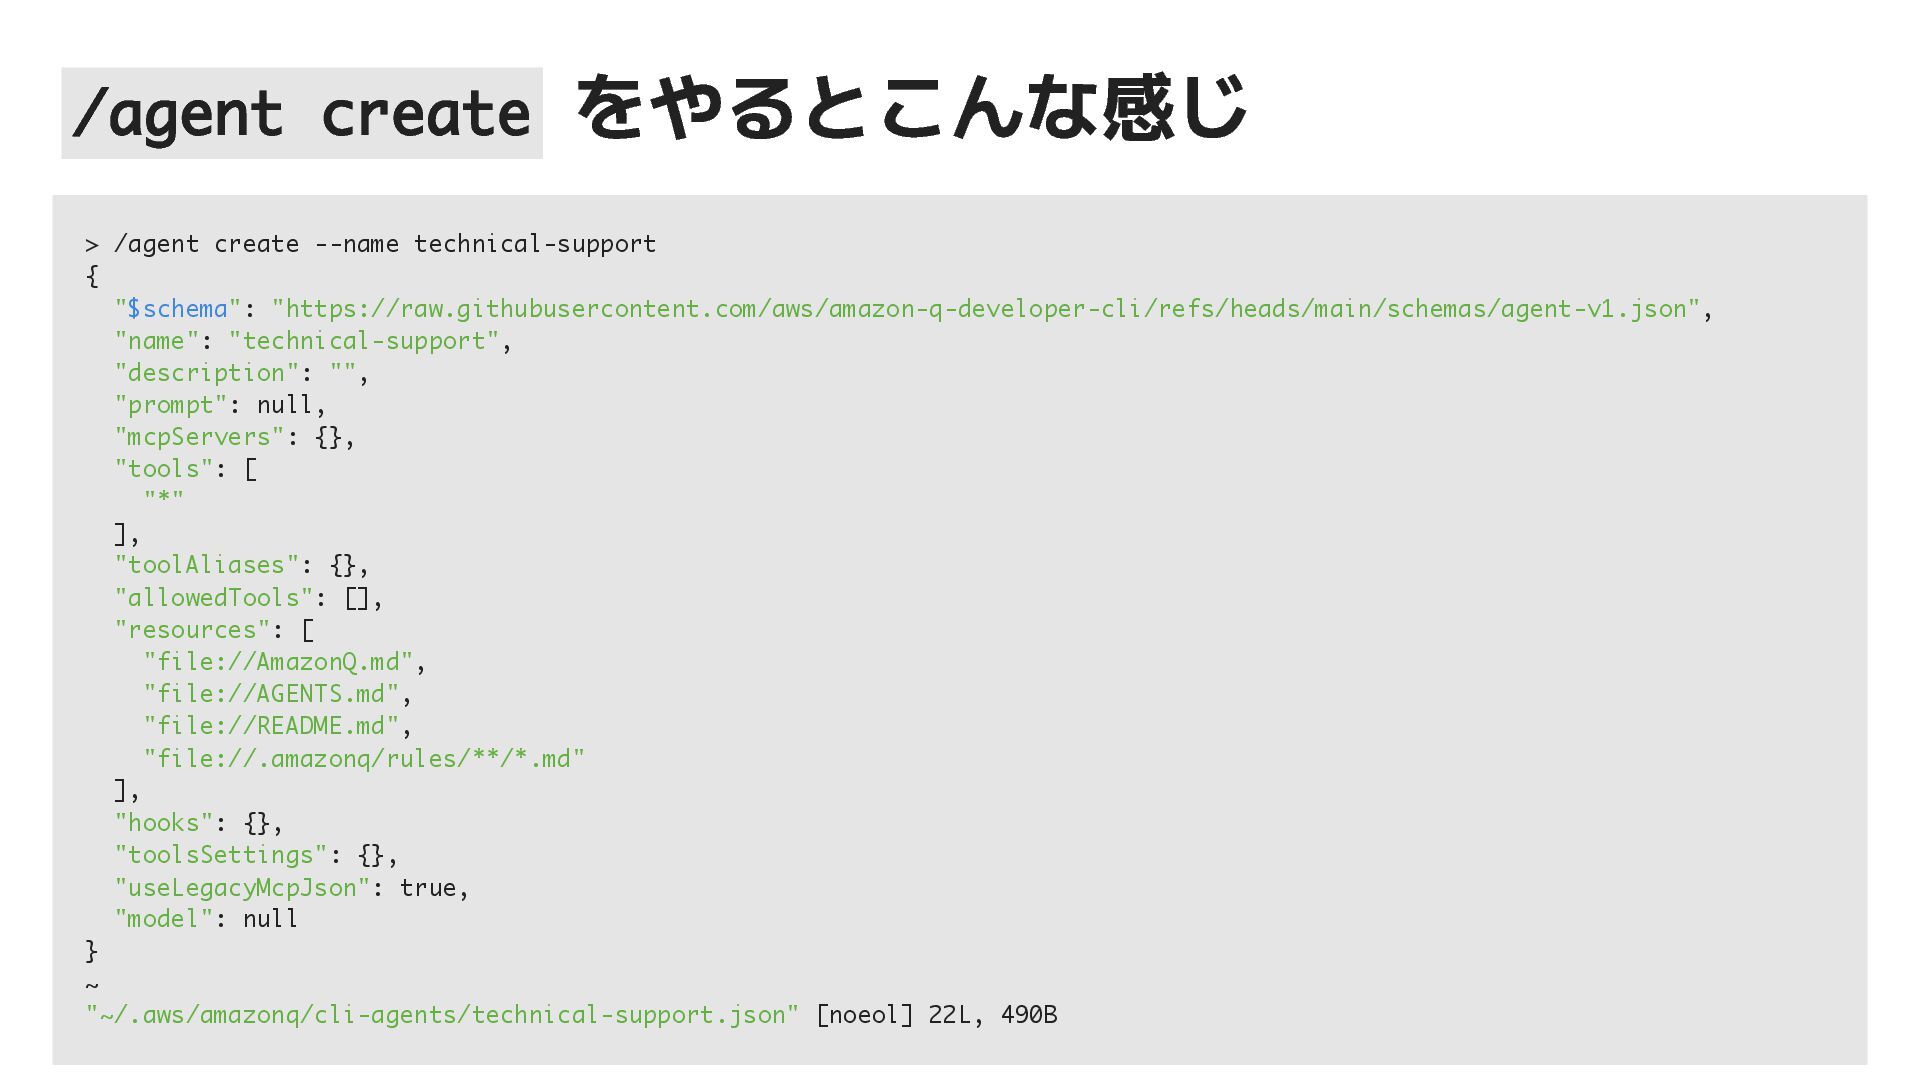
Task: Click the technical-support.json file path
Action: tap(442, 1015)
